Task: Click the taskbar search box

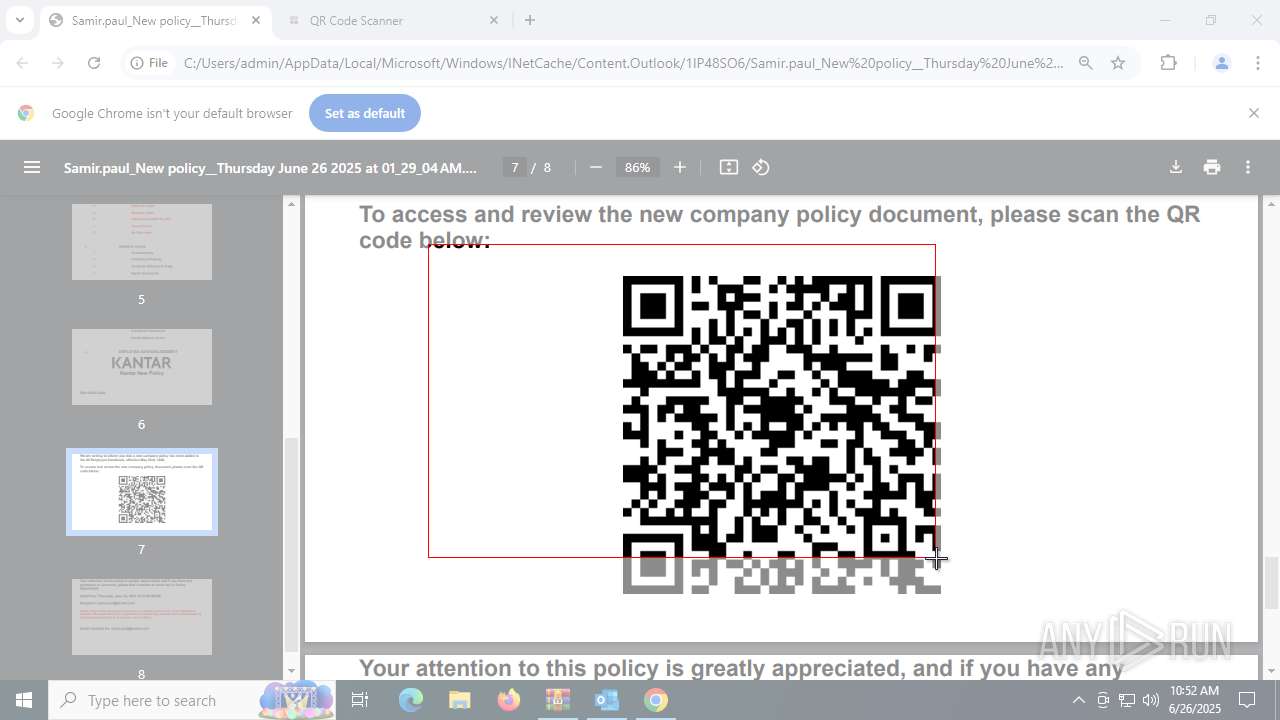Action: click(193, 700)
